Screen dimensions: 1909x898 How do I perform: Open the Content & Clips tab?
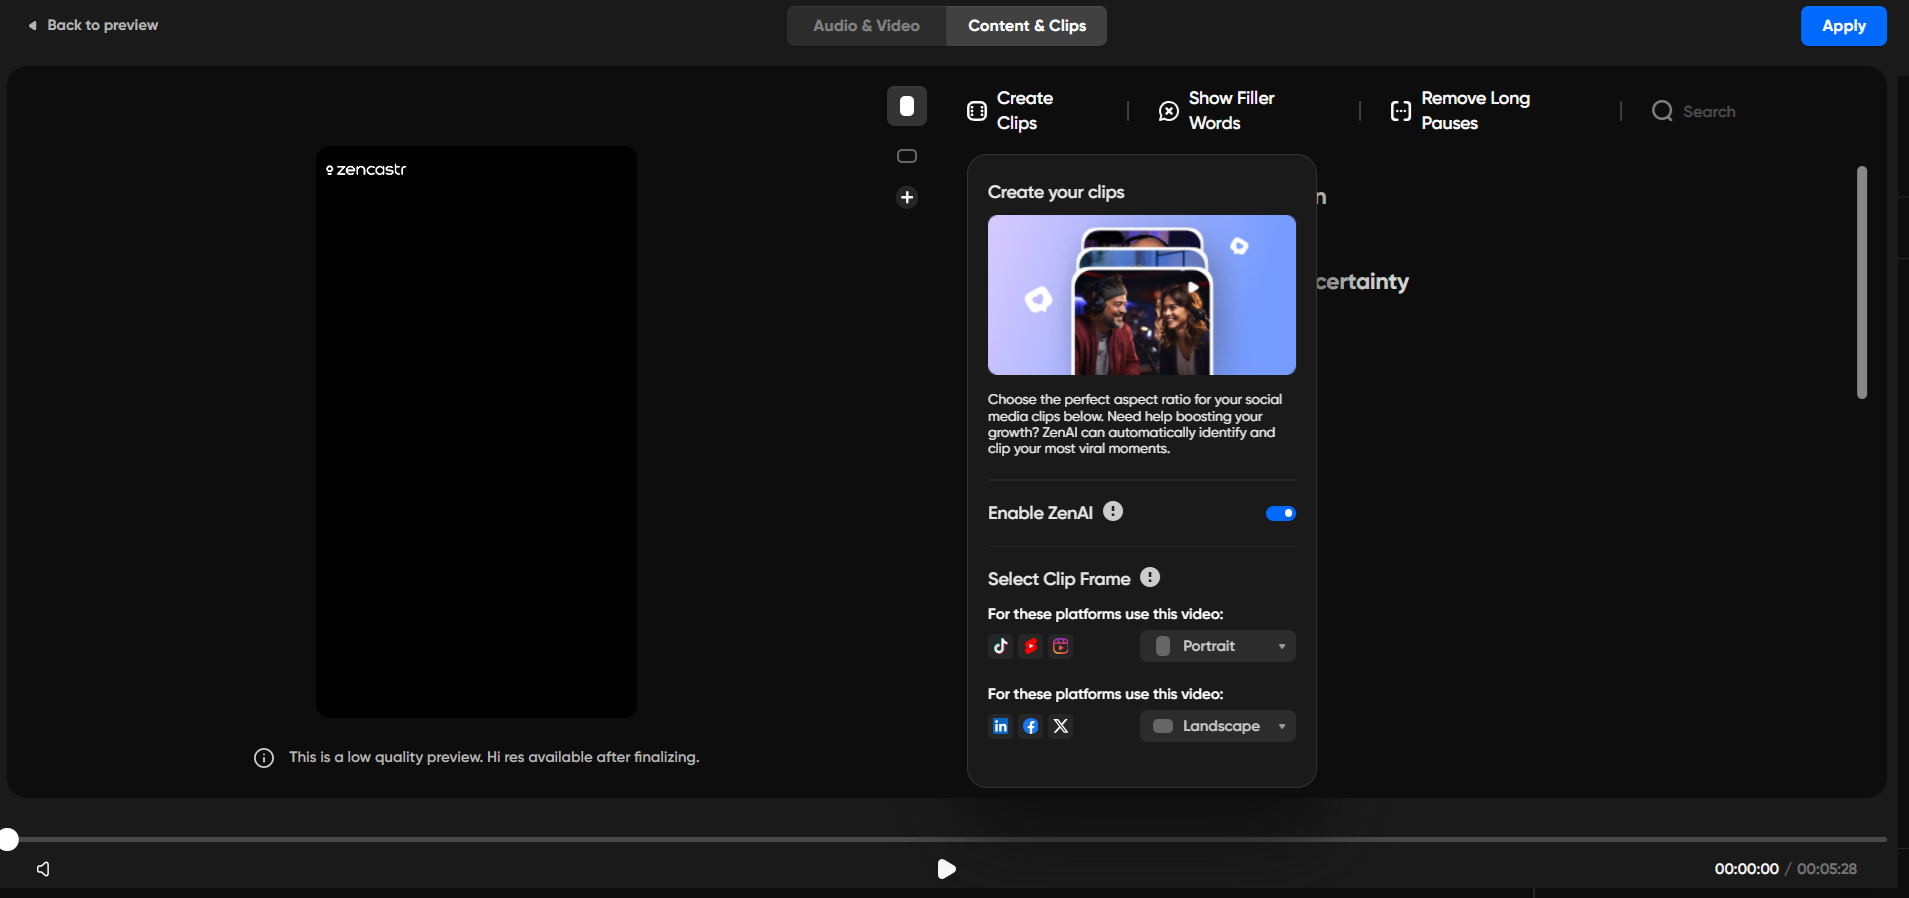(1027, 26)
